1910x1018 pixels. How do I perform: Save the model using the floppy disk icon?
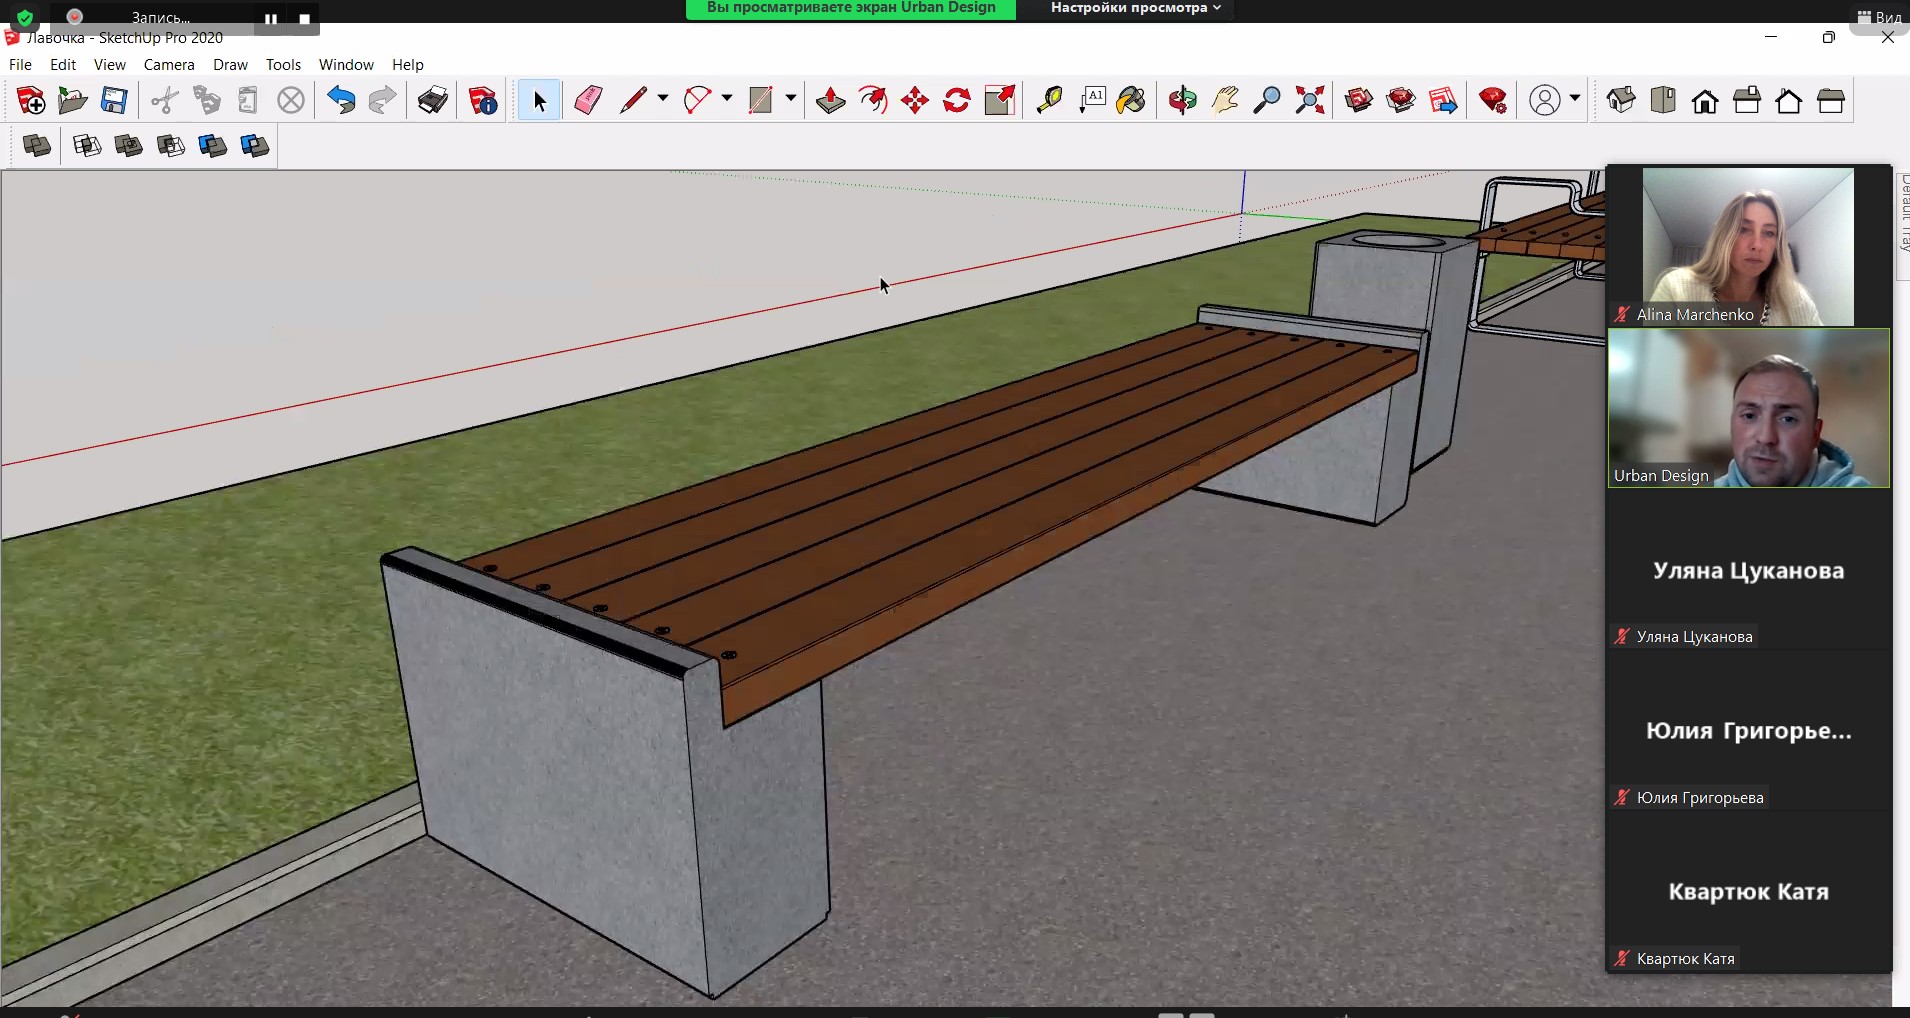coord(115,100)
